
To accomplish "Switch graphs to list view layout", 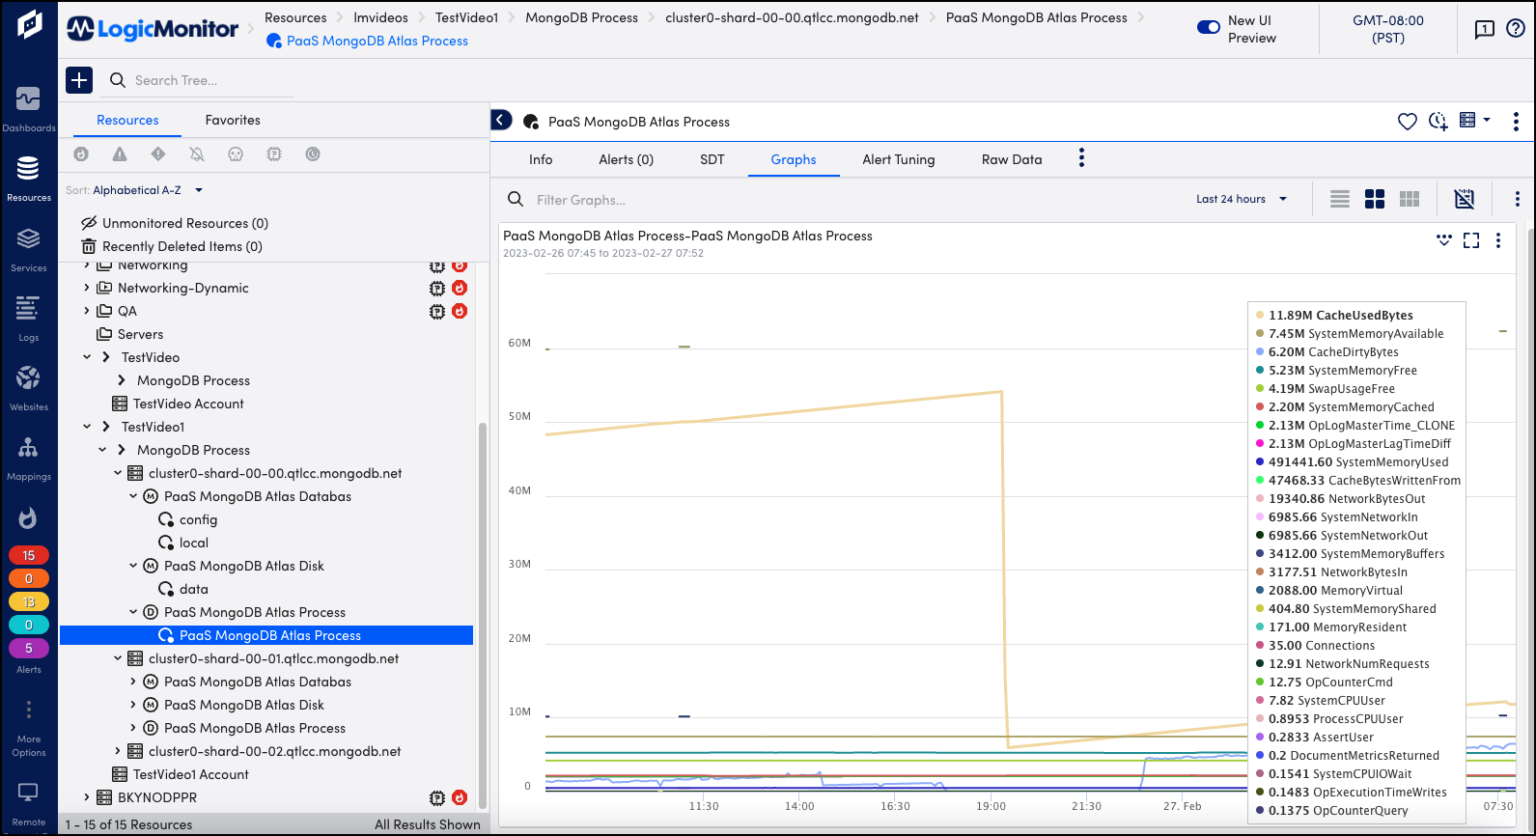I will pyautogui.click(x=1339, y=198).
